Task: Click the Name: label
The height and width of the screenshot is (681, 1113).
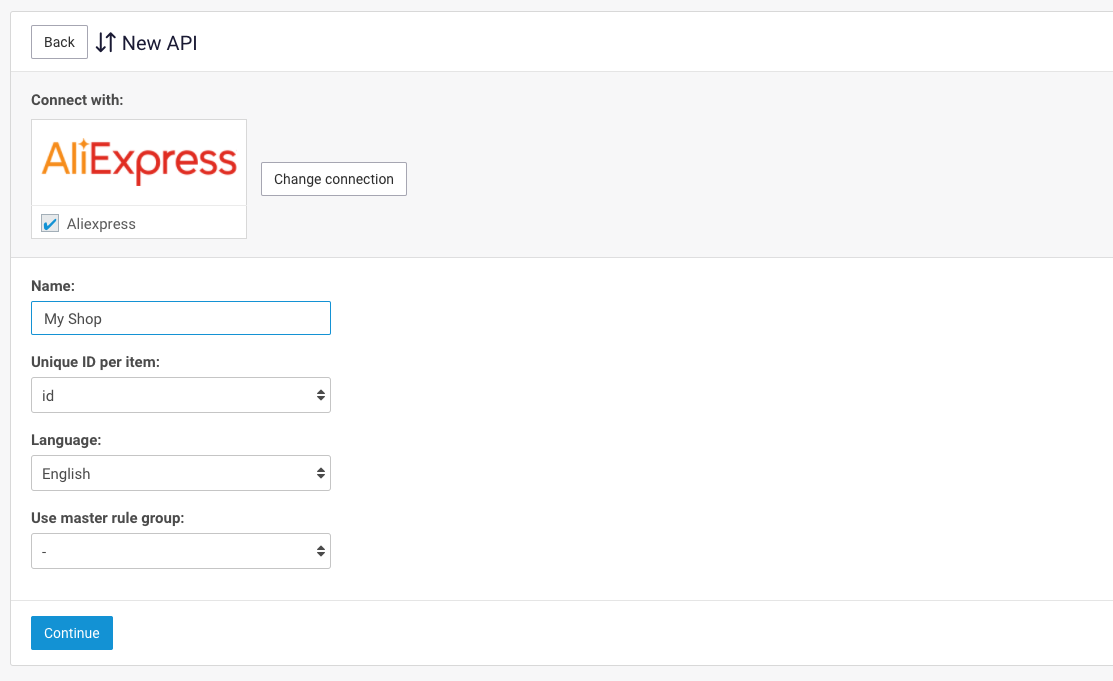Action: click(x=53, y=286)
